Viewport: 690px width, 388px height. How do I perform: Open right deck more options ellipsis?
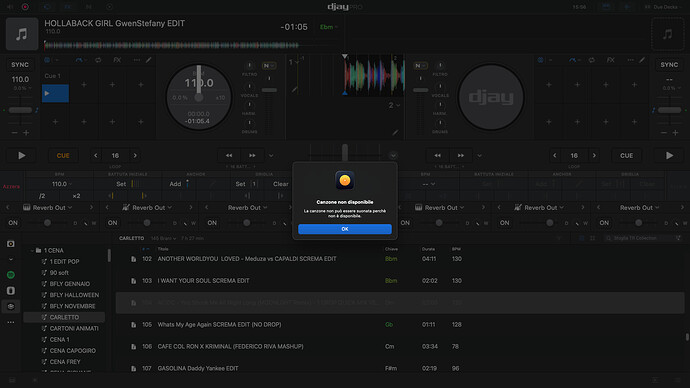pos(630,60)
